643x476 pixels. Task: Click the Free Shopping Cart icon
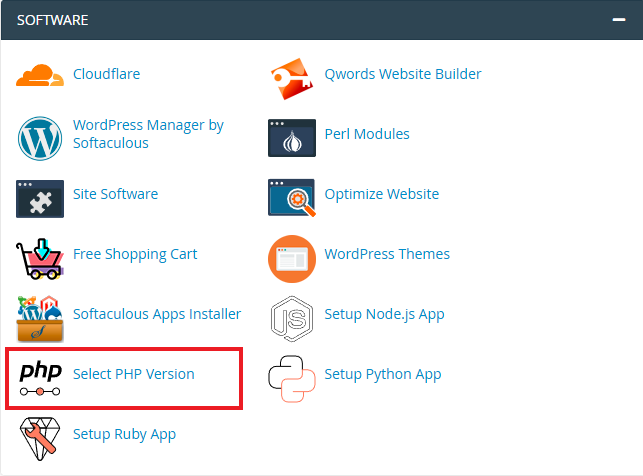40,256
